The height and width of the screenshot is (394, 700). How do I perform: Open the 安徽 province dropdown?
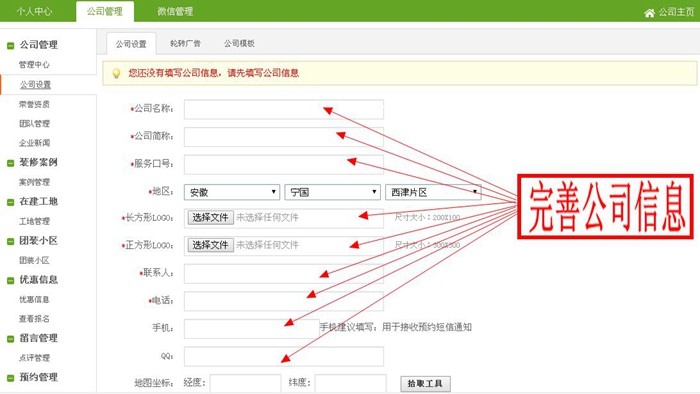[232, 192]
